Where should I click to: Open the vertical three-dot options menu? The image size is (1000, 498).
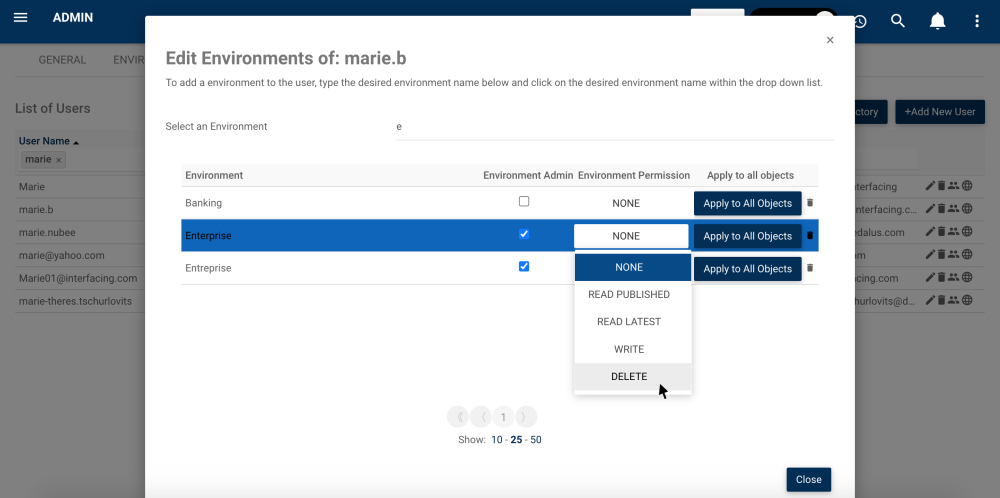[x=977, y=21]
